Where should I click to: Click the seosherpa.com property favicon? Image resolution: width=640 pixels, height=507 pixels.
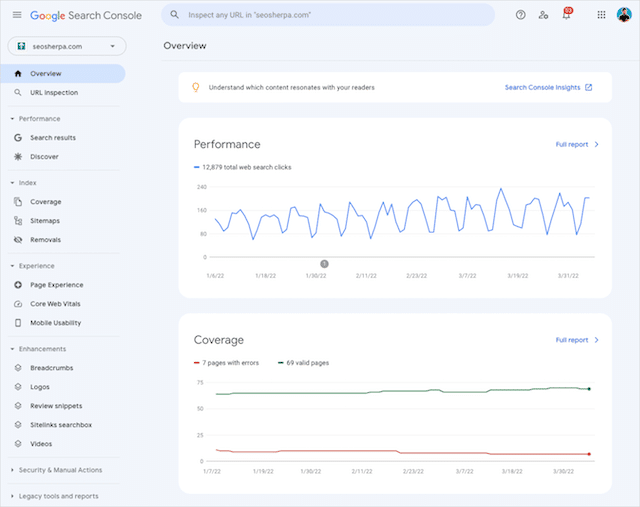click(21, 46)
